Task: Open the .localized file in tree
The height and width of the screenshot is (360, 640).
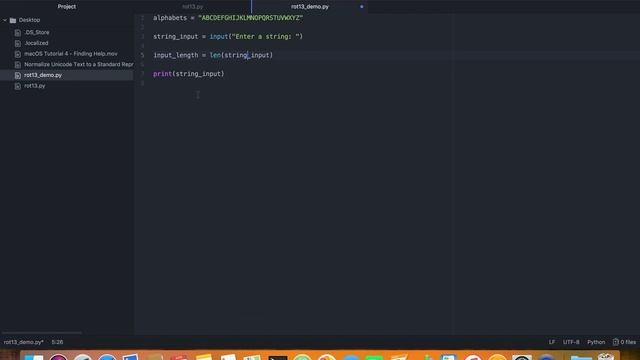Action: [36, 43]
